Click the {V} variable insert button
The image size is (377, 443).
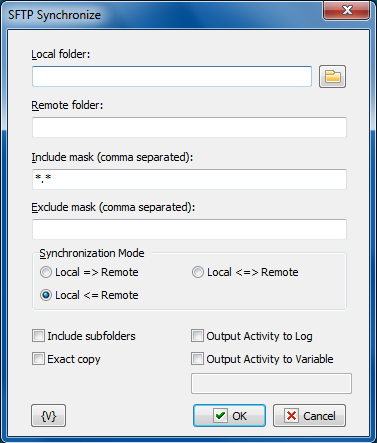click(49, 416)
